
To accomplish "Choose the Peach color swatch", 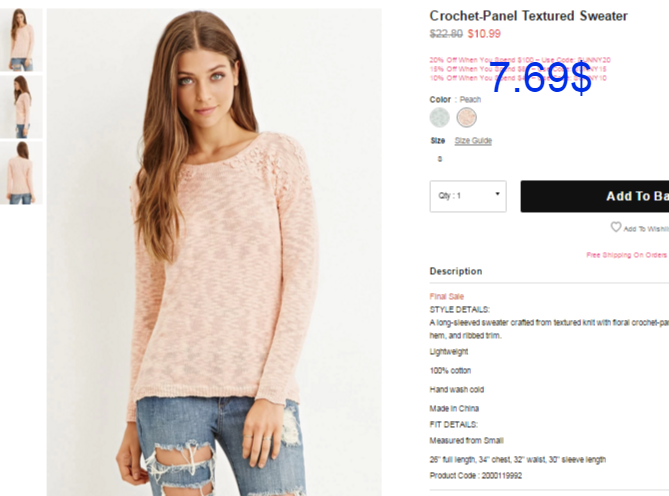I will (x=466, y=117).
